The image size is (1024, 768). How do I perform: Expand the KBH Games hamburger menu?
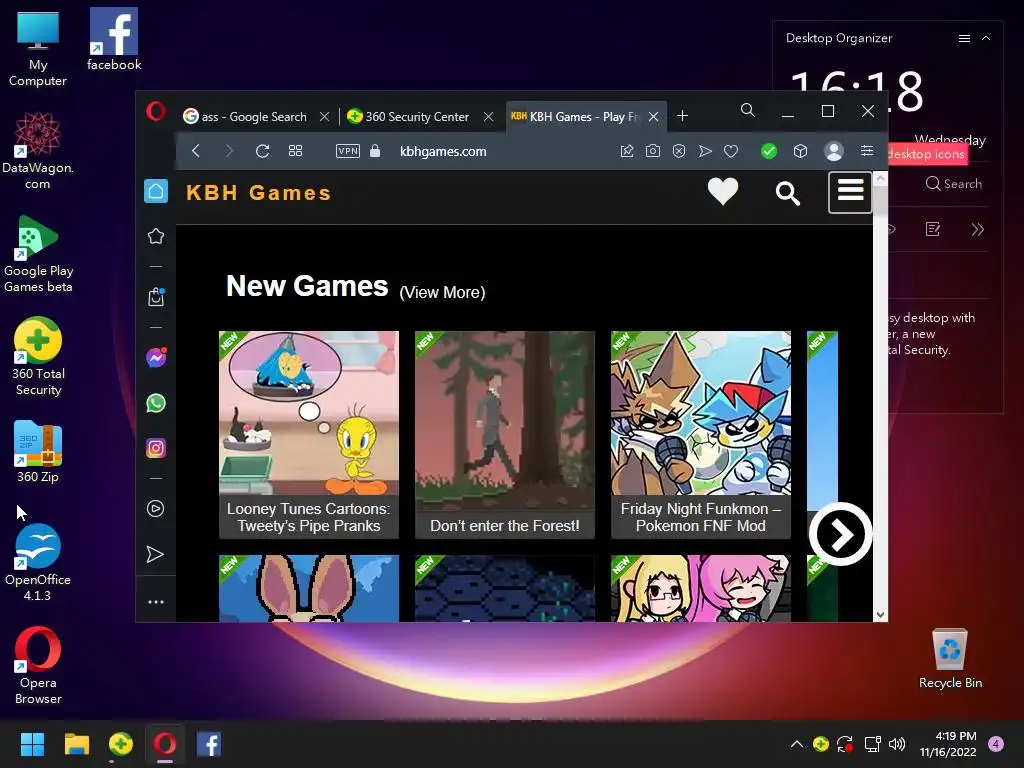(850, 193)
